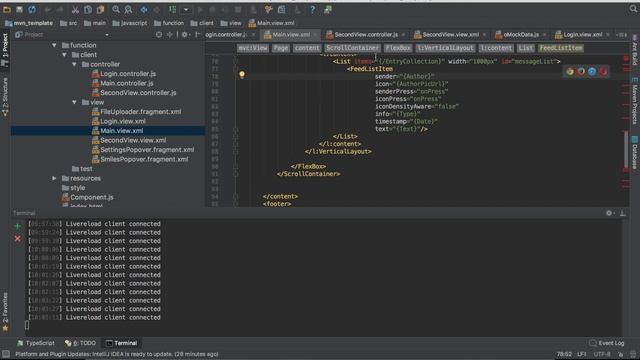
Task: Click the Search Everywhere magnifier icon
Action: coord(633,9)
